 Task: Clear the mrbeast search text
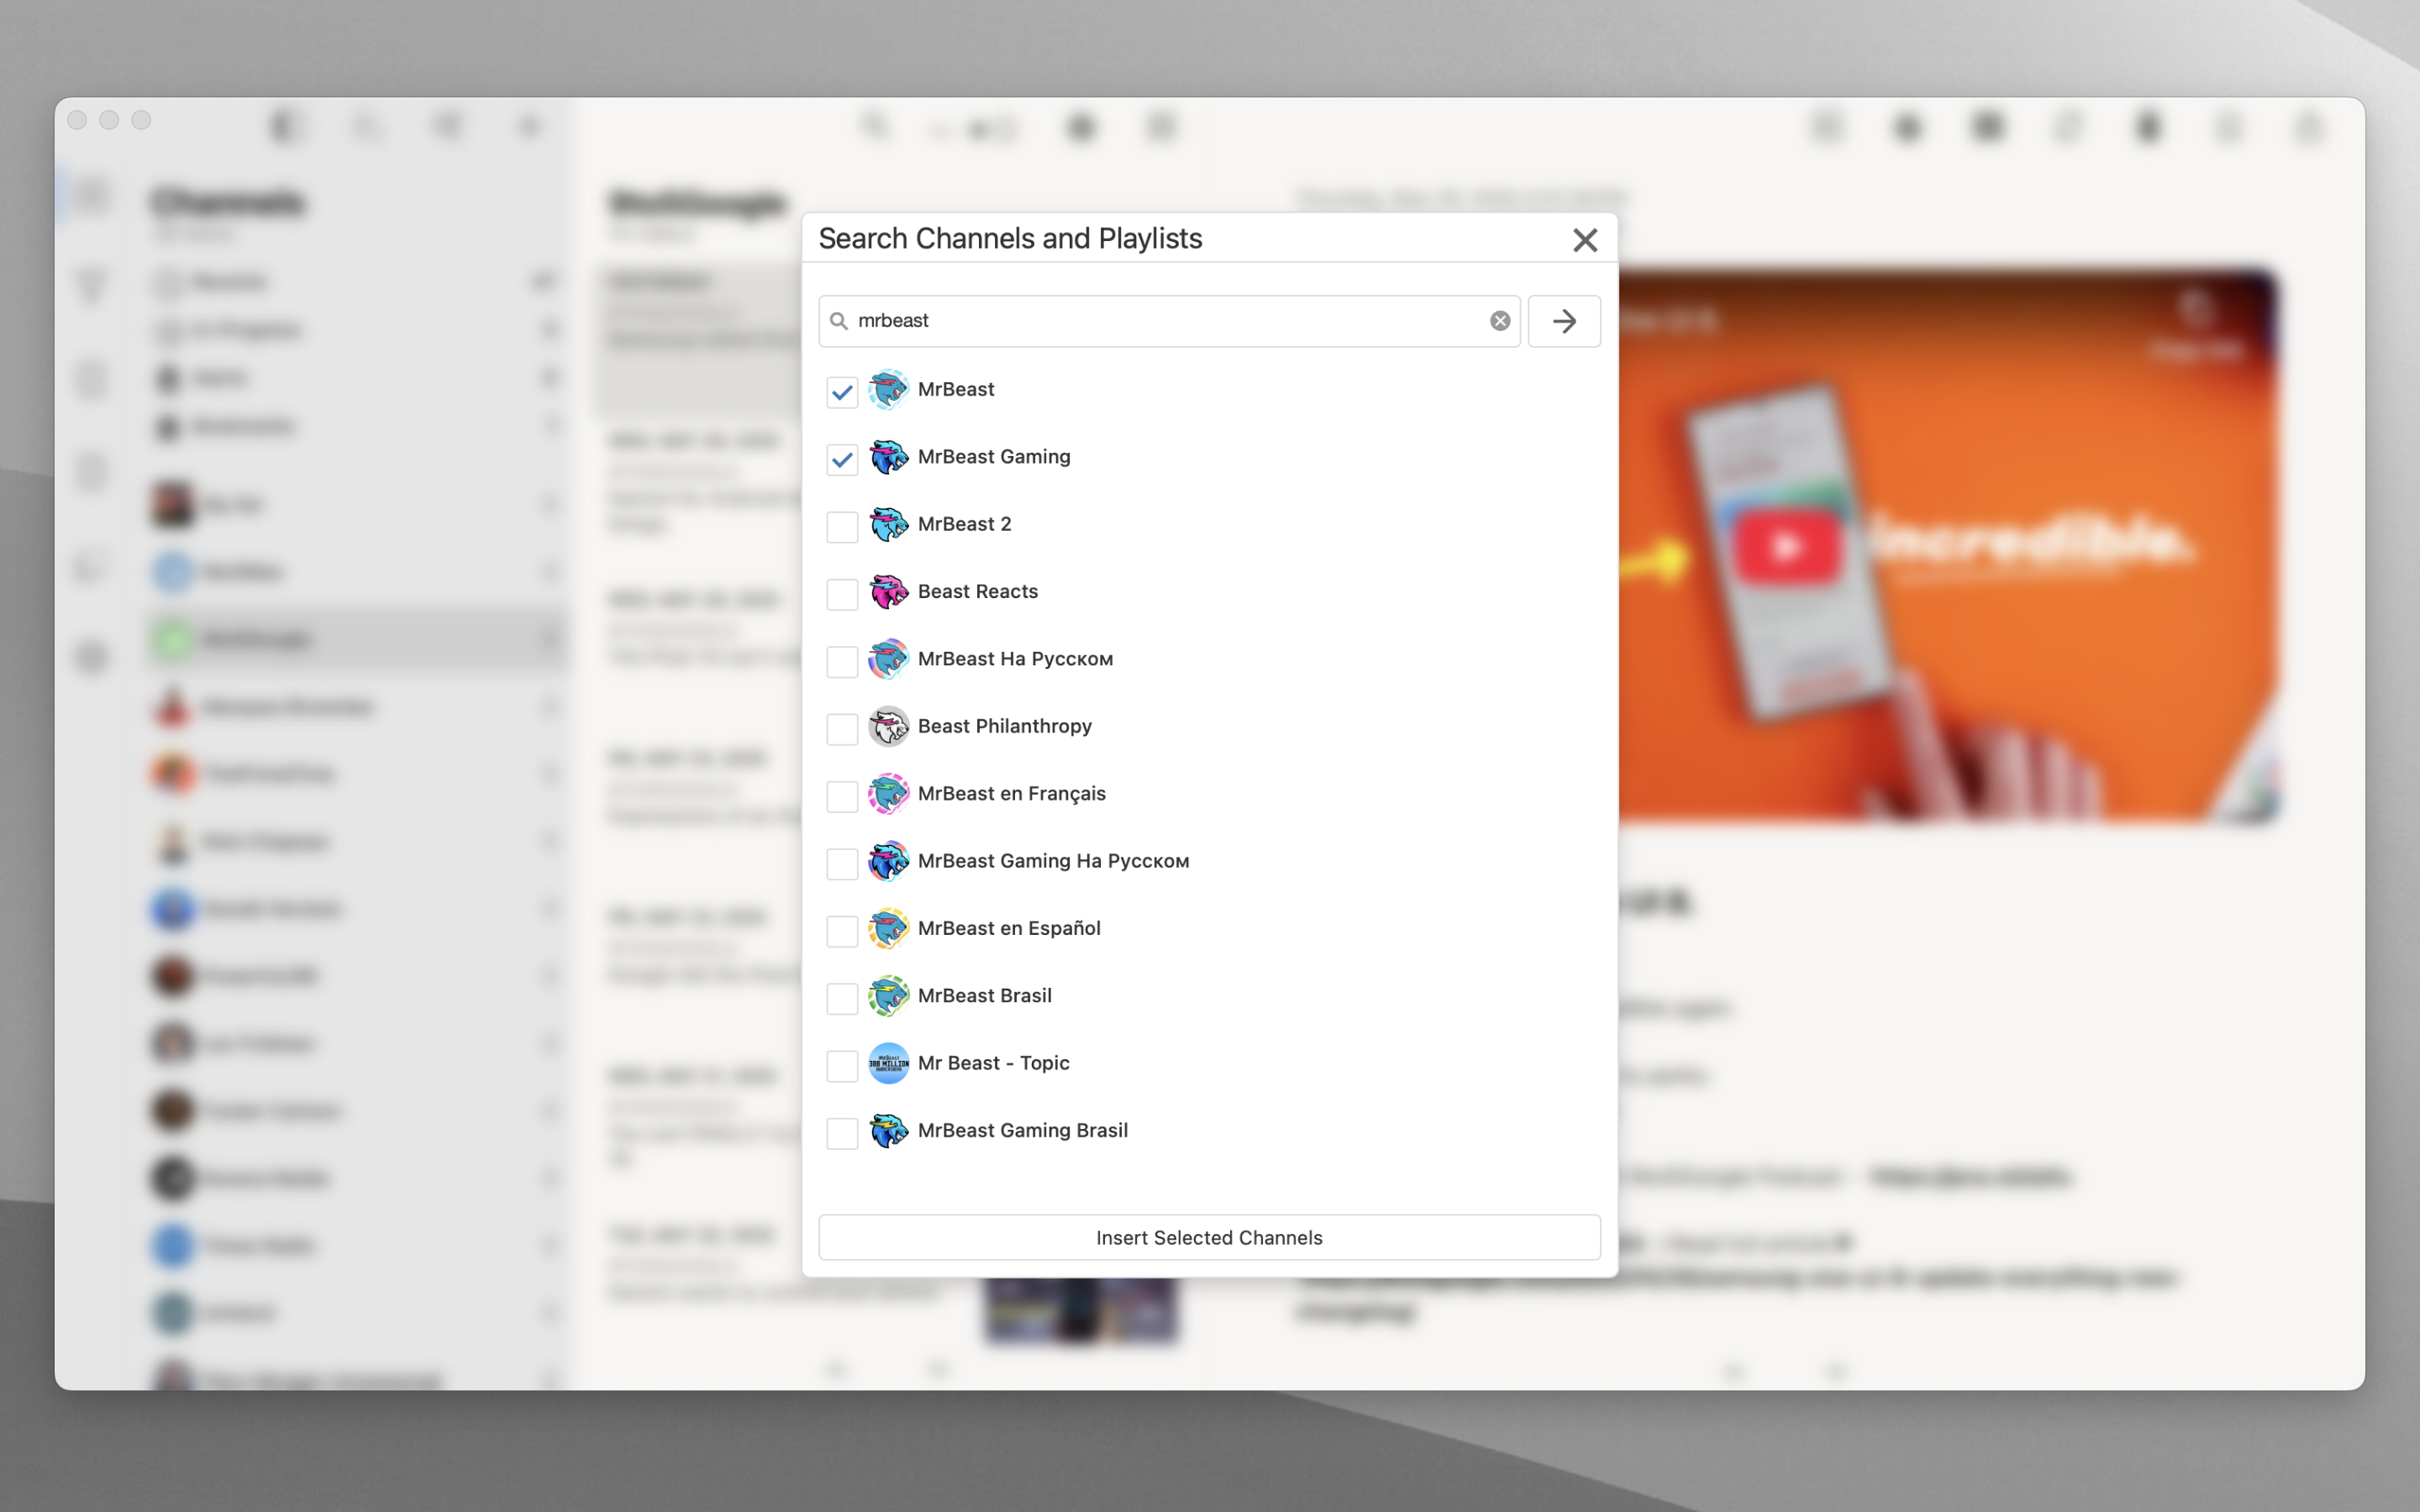click(x=1499, y=321)
